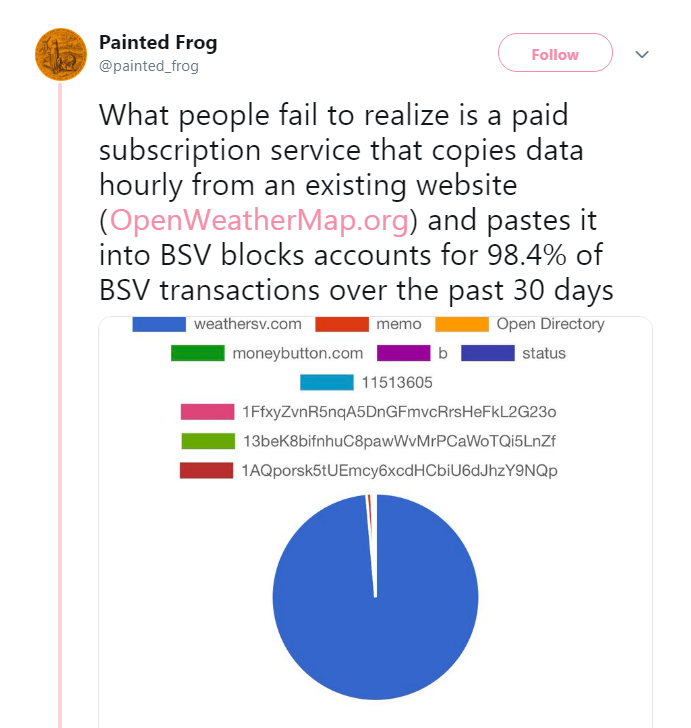Click the Painted Frog profile avatar
This screenshot has width=691, height=728.
(60, 54)
